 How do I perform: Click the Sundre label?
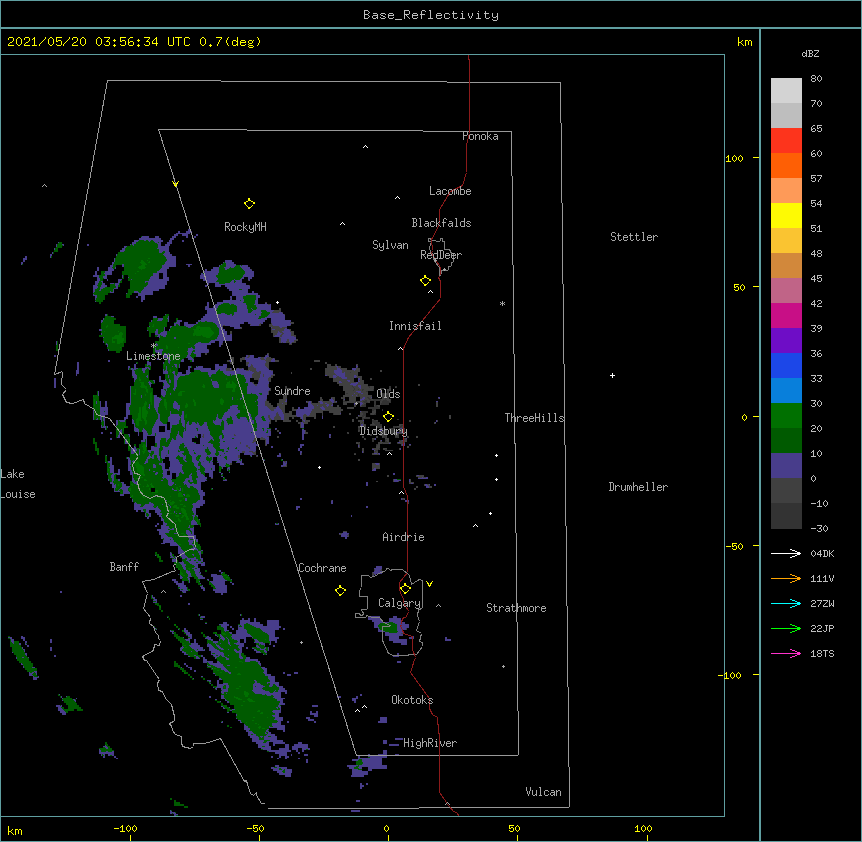point(292,391)
